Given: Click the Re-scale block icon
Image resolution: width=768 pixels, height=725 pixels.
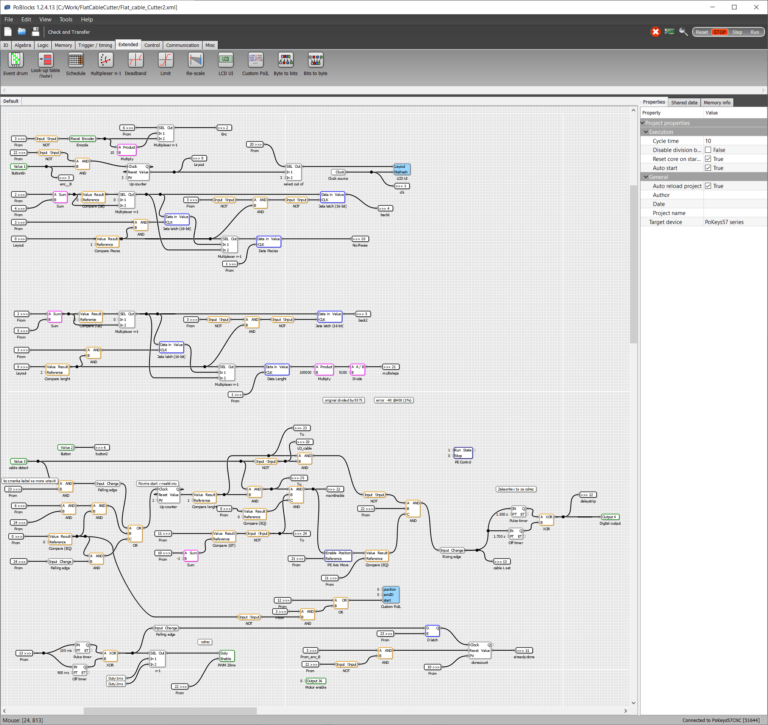Looking at the screenshot, I should click(195, 60).
